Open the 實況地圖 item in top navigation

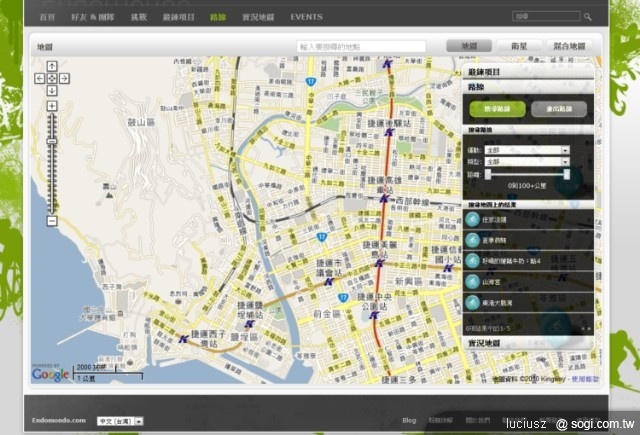pyautogui.click(x=258, y=17)
